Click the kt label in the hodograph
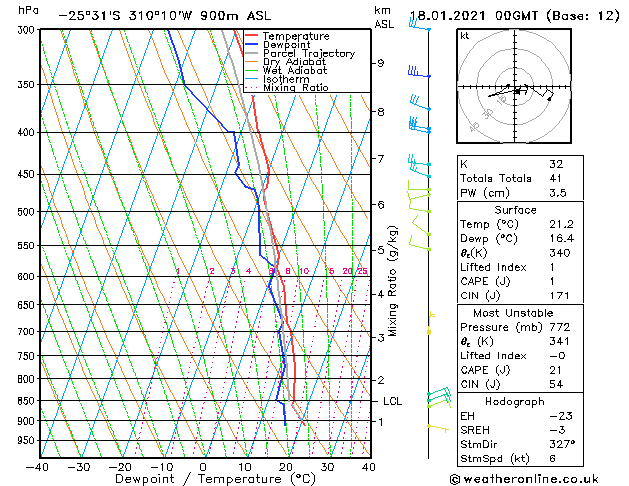Viewport: 629px width, 486px height. click(465, 36)
